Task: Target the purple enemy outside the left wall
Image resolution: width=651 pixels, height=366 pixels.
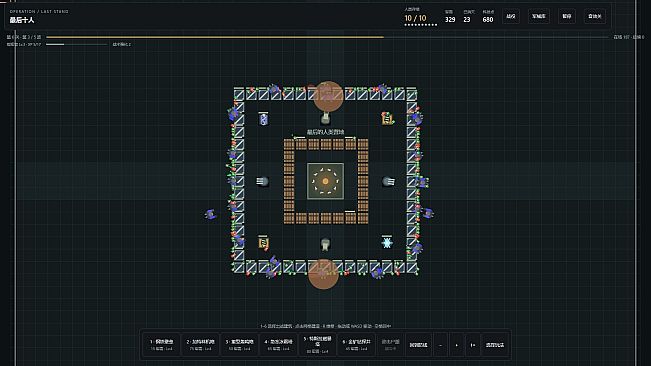Action: [210, 215]
